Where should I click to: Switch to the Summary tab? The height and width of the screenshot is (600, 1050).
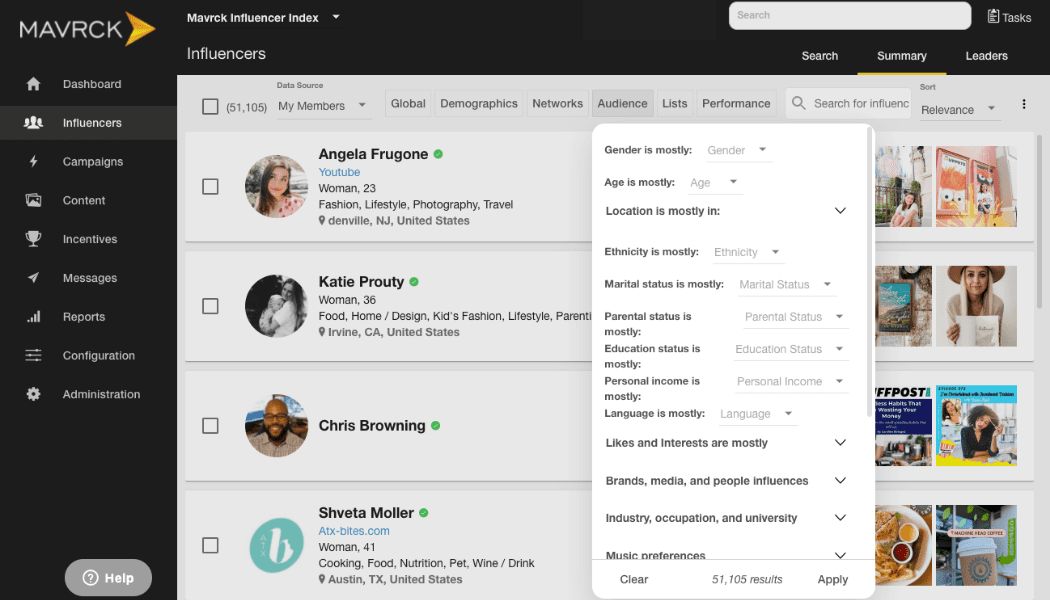[x=901, y=56]
